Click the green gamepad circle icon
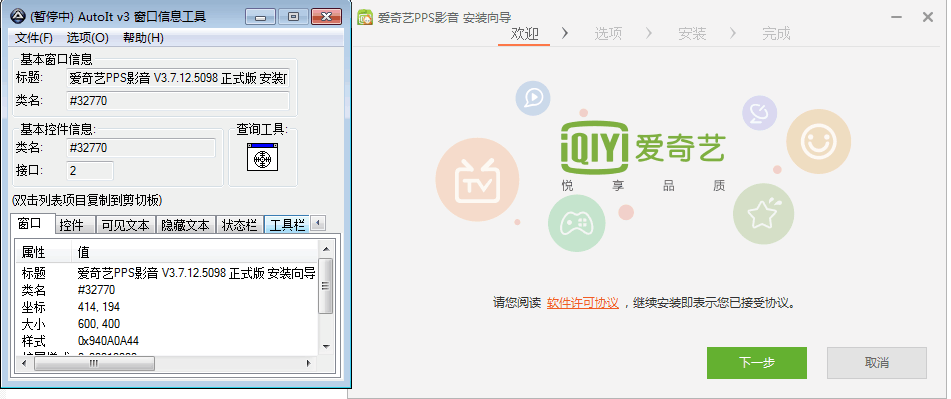 point(577,223)
